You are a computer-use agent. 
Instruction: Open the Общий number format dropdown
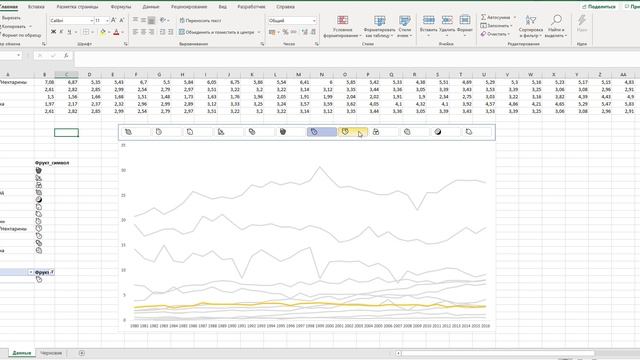tap(314, 20)
